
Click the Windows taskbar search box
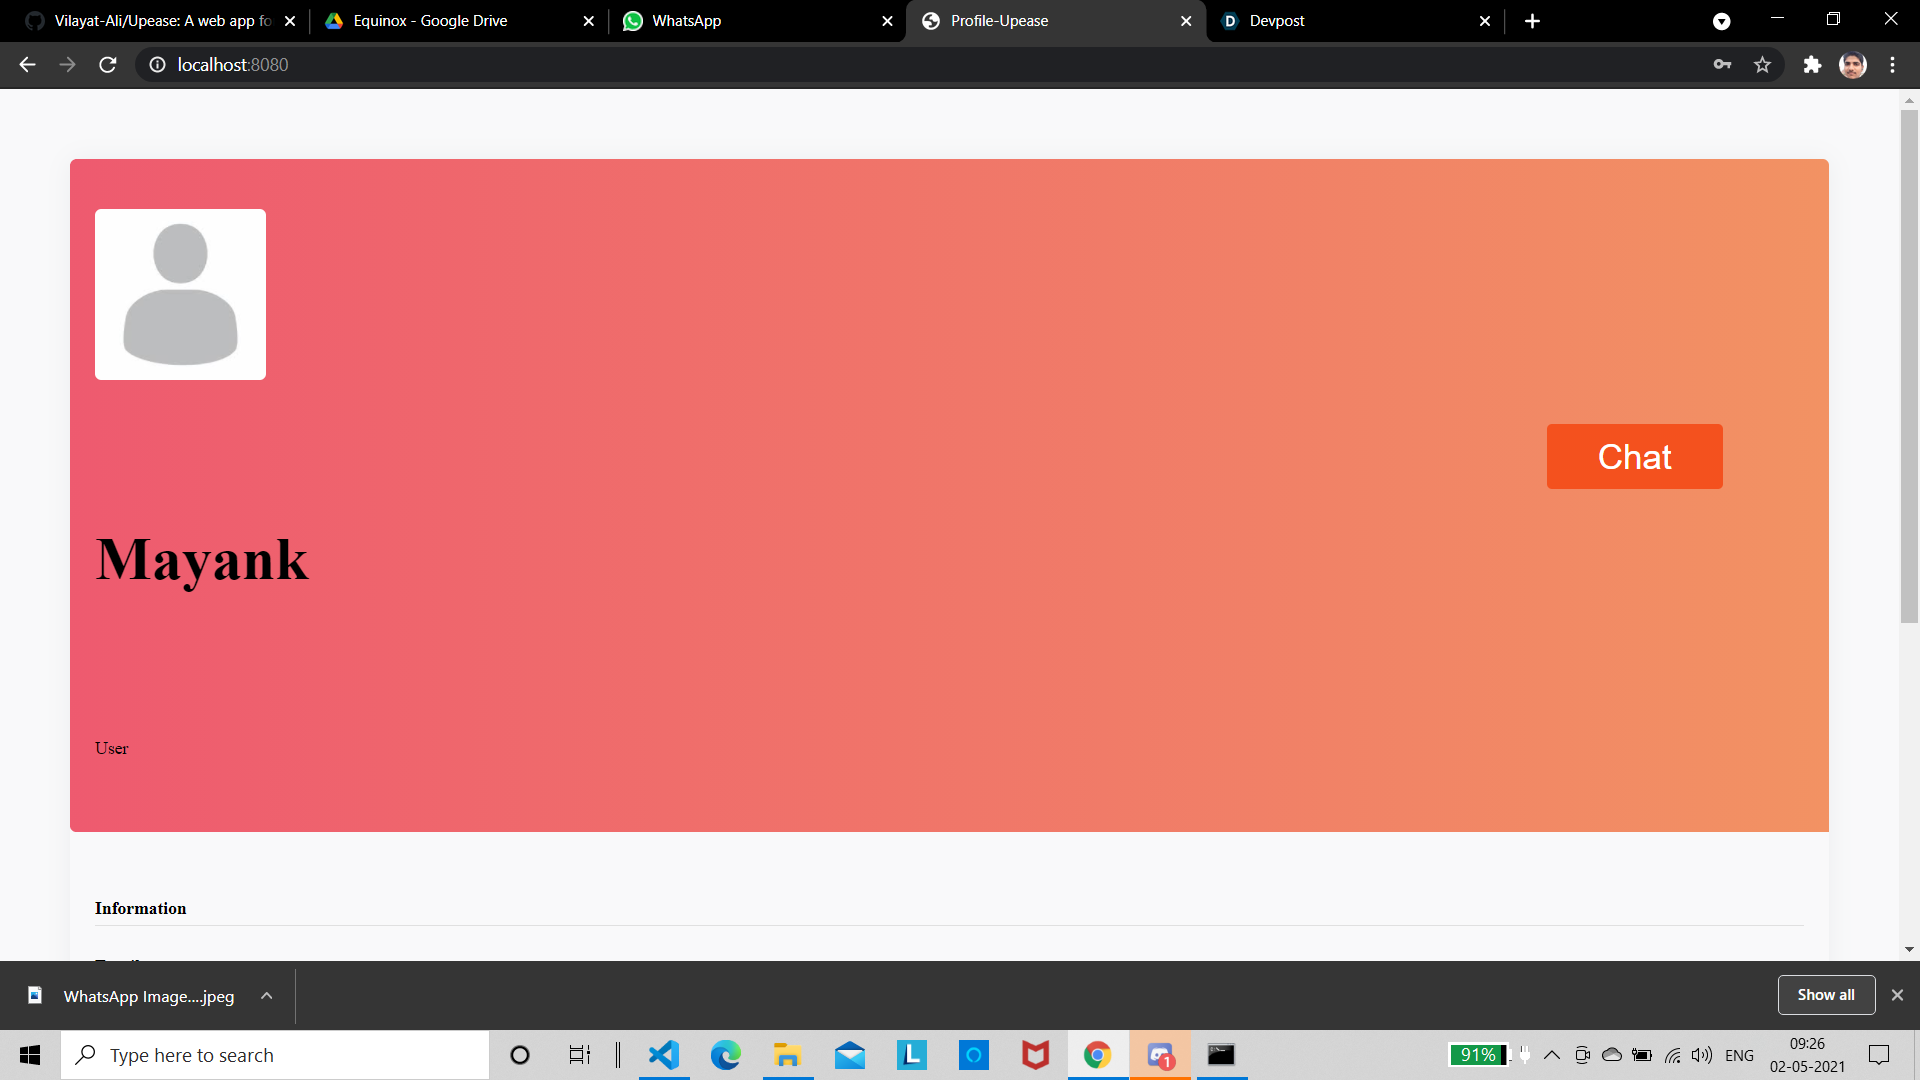pyautogui.click(x=275, y=1055)
